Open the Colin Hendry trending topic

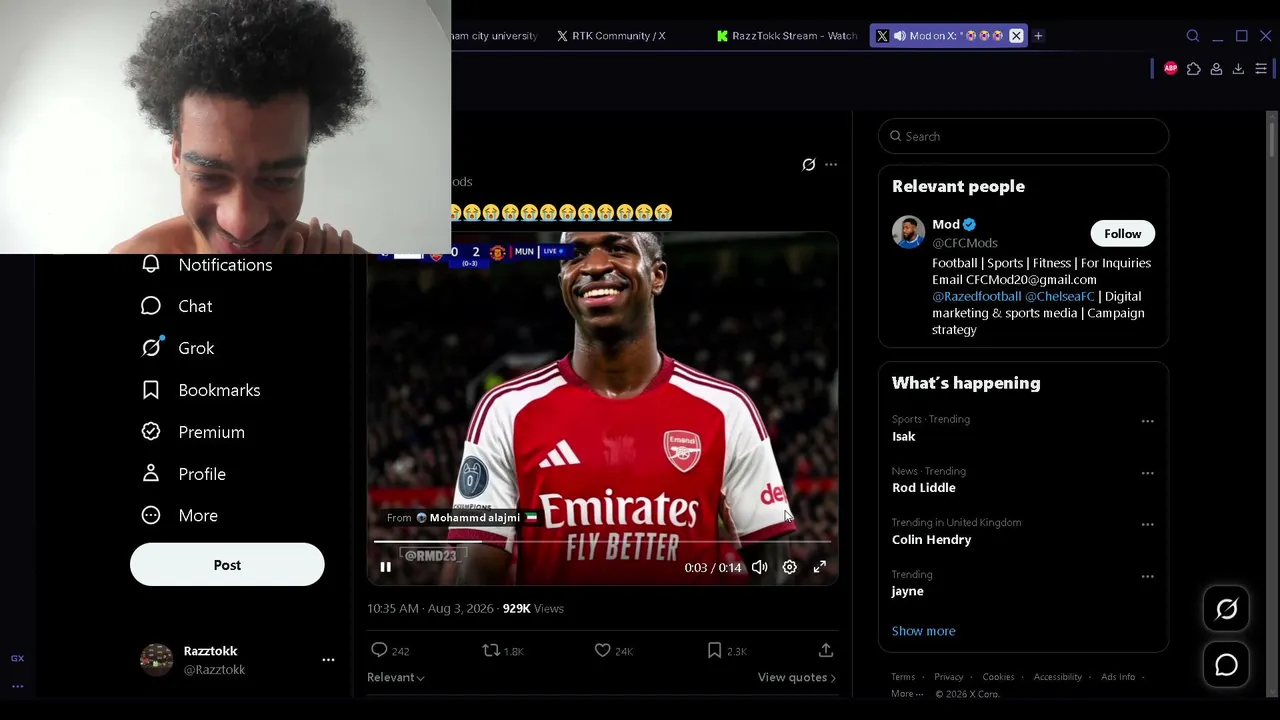click(x=932, y=540)
